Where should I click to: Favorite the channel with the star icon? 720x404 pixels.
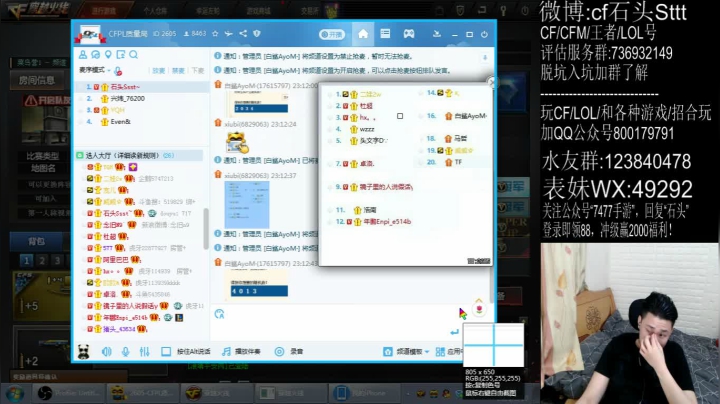[x=215, y=34]
